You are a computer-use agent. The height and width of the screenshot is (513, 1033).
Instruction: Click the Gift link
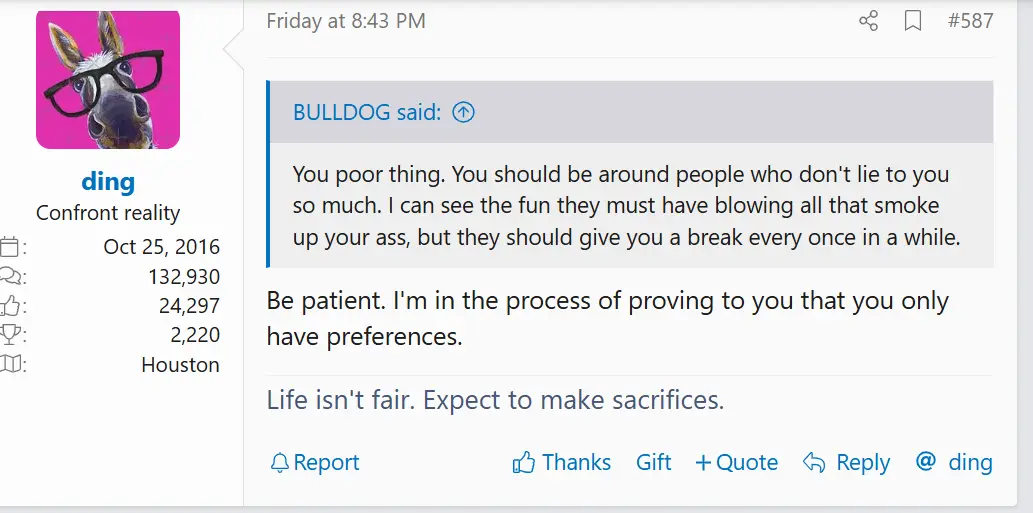click(x=654, y=463)
